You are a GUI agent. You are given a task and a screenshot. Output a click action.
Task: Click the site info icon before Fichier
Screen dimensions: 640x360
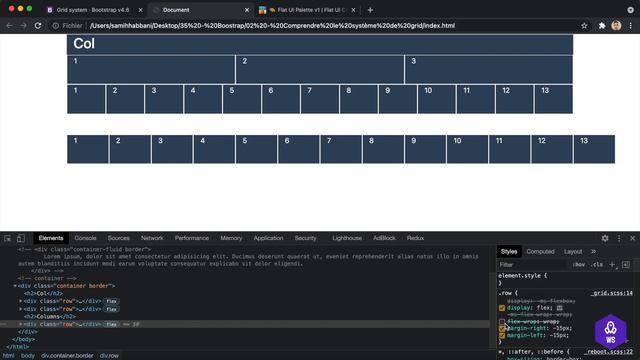(x=56, y=26)
